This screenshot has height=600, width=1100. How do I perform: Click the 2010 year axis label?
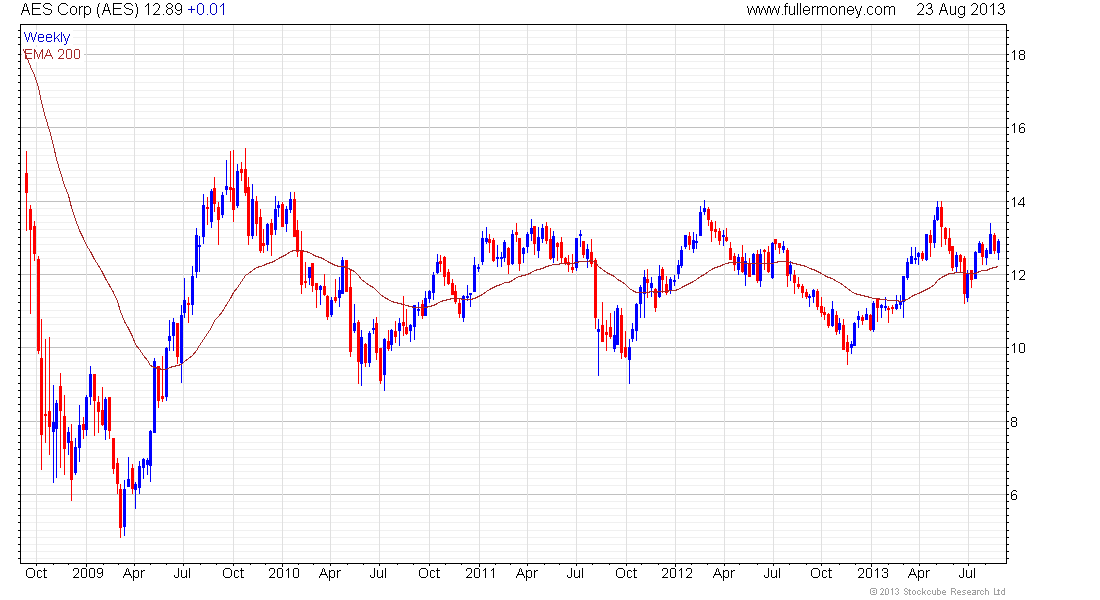(x=284, y=573)
